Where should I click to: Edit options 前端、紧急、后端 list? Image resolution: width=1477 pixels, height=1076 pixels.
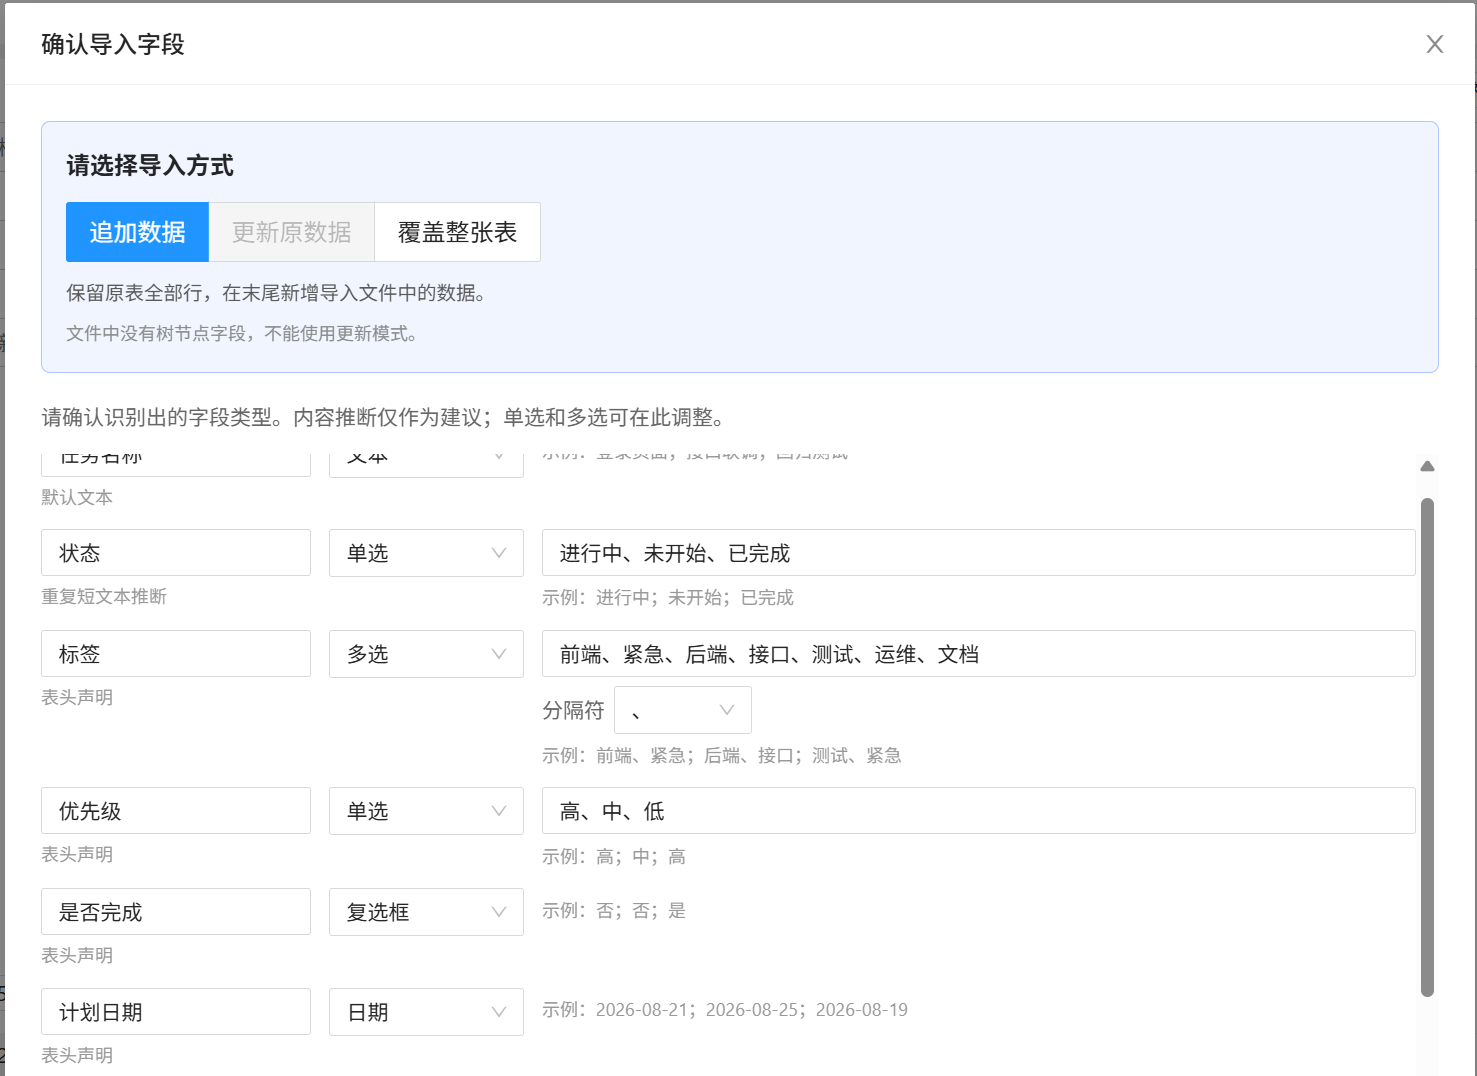pyautogui.click(x=978, y=654)
